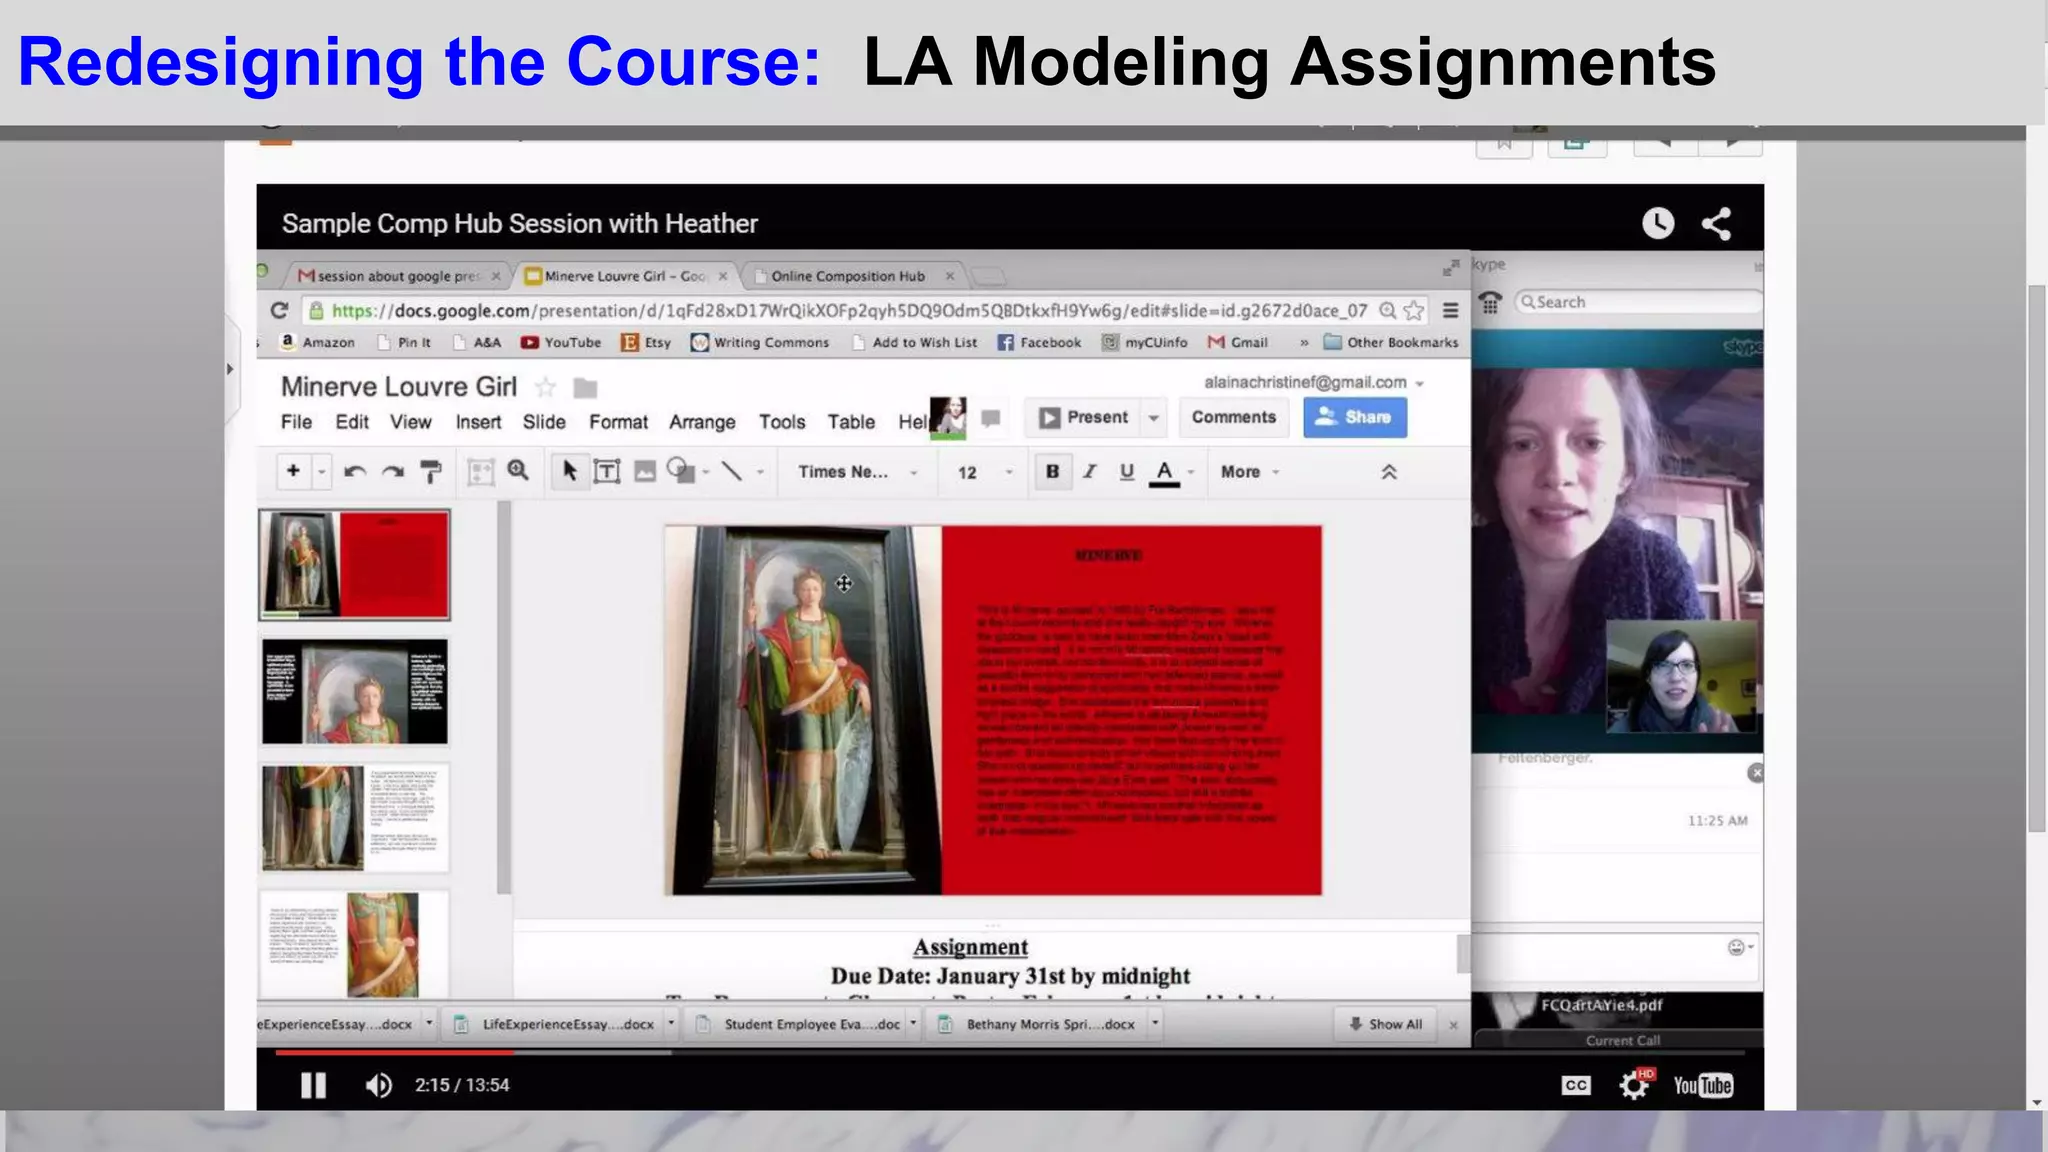The image size is (2048, 1152).
Task: Toggle closed captions CC button
Action: point(1576,1085)
